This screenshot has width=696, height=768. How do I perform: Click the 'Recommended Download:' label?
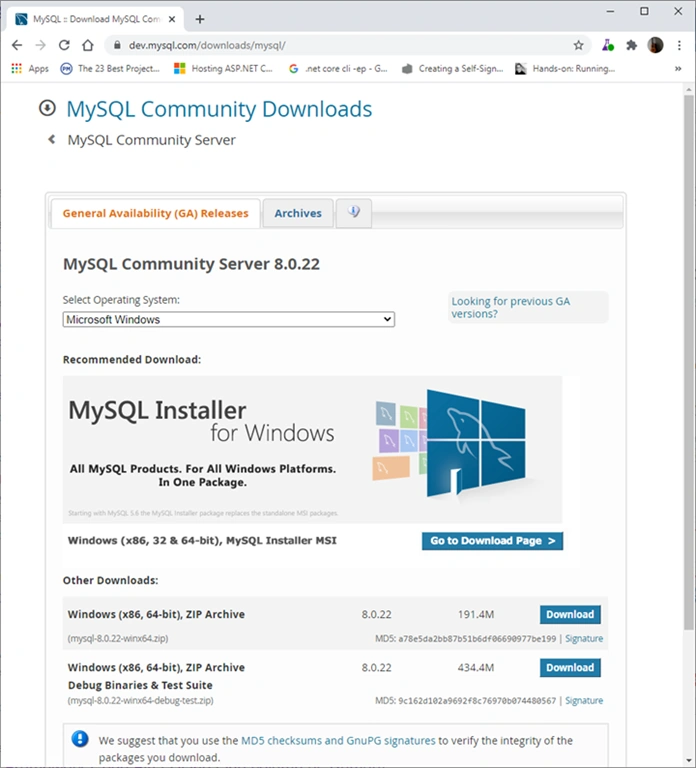(132, 360)
